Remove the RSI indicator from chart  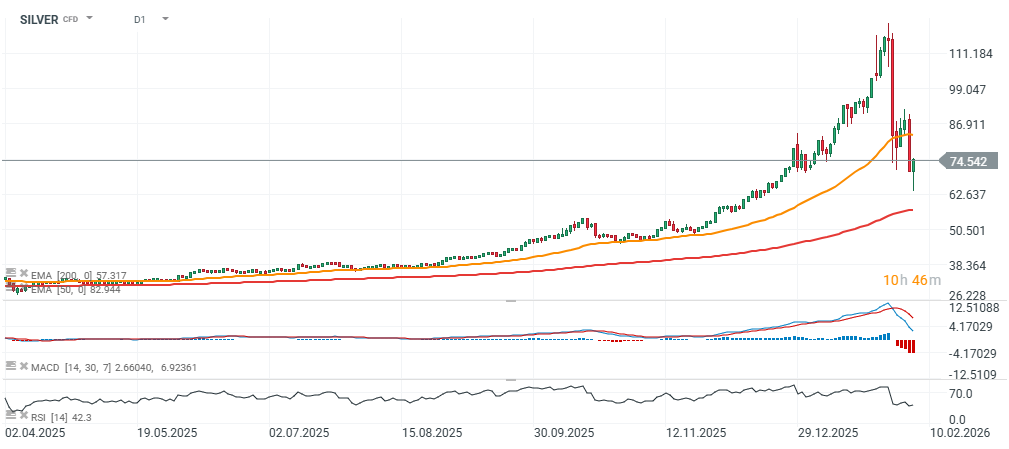coord(22,389)
